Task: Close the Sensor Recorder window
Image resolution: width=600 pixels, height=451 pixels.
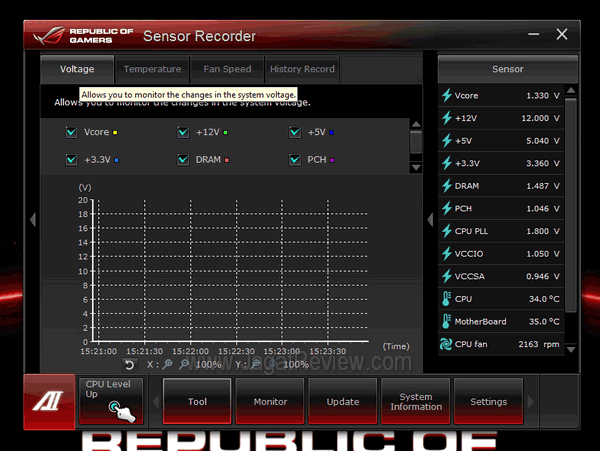Action: (562, 34)
